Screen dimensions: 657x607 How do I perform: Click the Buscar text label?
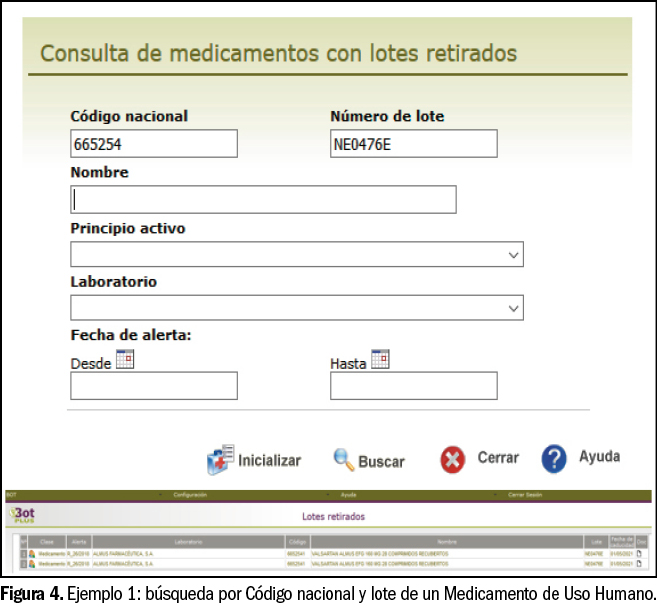381,461
